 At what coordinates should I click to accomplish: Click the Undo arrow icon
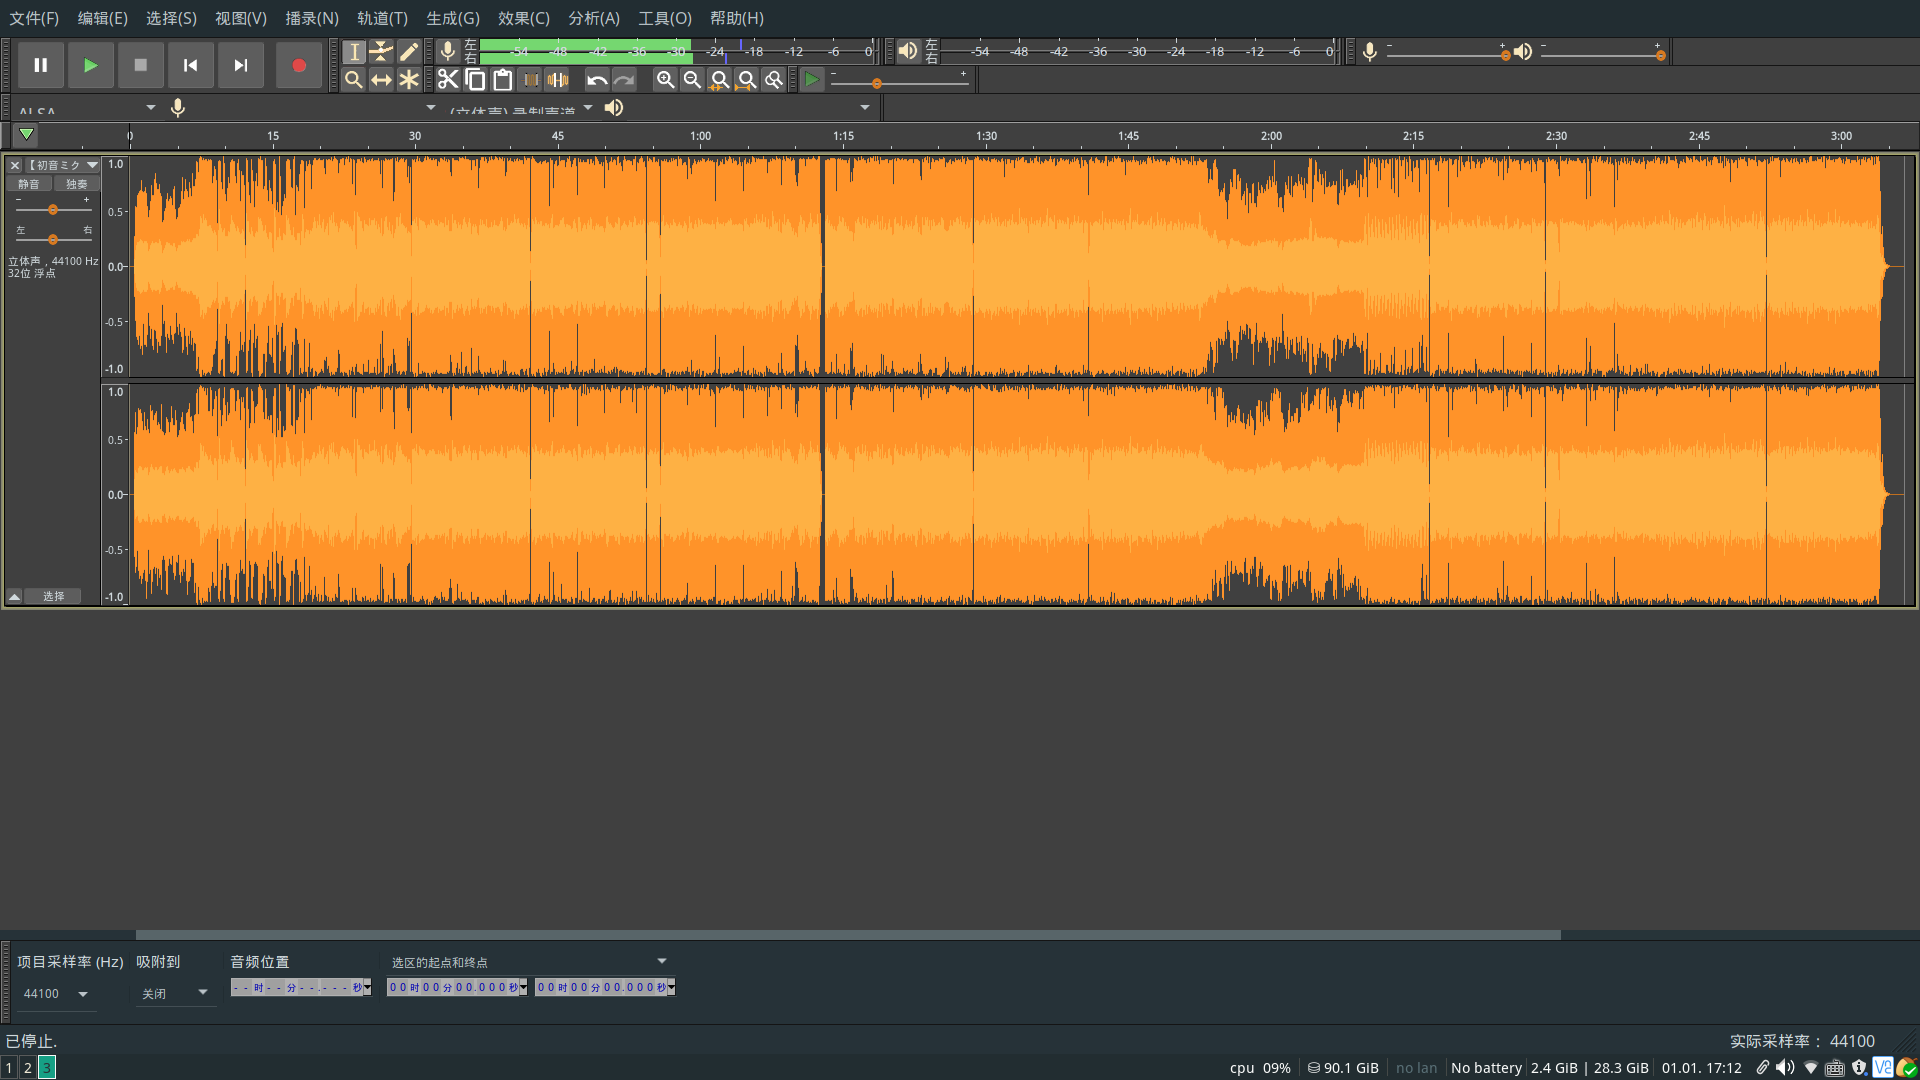597,80
